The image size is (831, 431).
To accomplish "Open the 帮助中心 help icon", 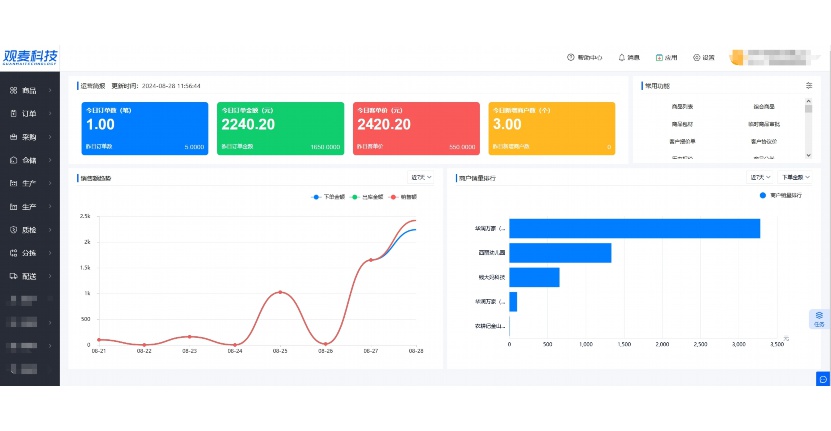I will 571,57.
